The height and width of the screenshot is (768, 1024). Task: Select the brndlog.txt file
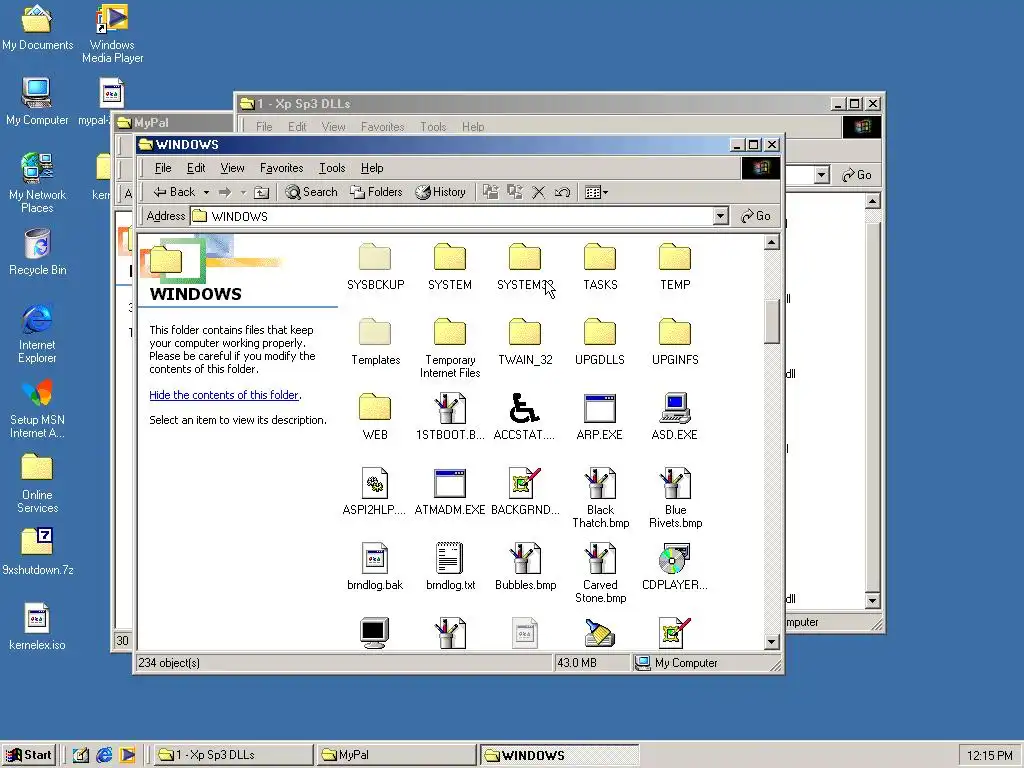[x=449, y=568]
